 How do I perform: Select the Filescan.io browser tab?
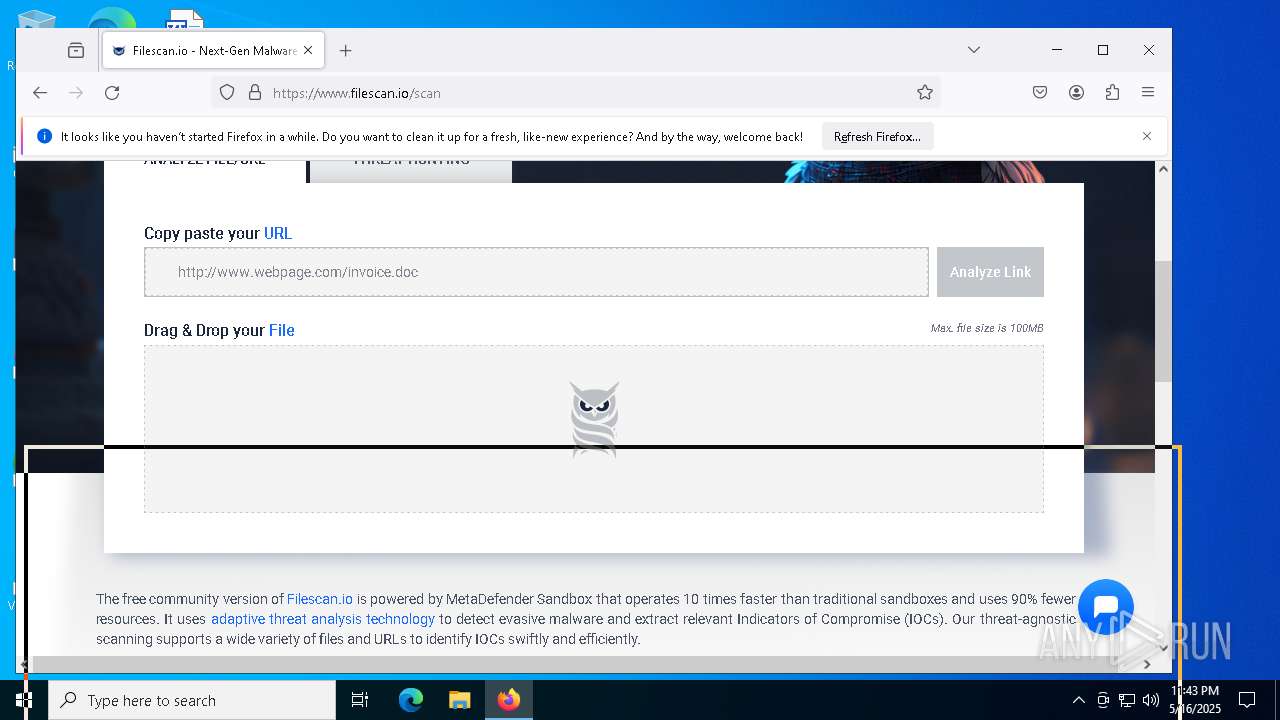tap(213, 50)
